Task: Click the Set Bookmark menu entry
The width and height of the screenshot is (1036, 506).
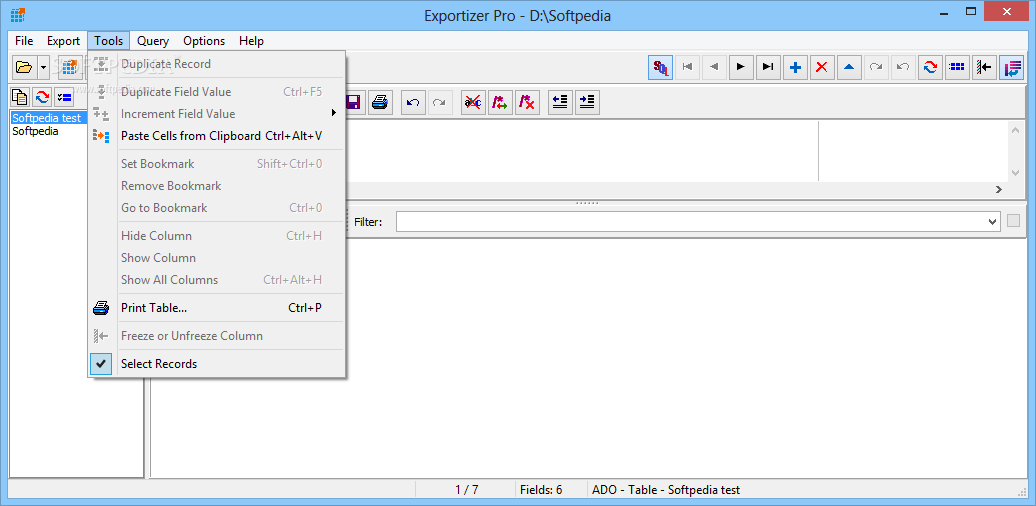Action: [217, 164]
